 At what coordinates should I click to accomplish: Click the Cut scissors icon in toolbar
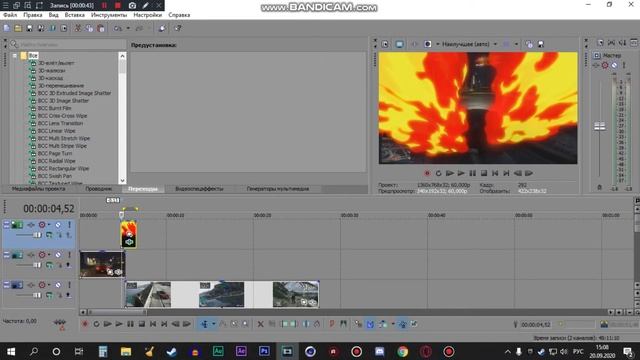coord(78,28)
